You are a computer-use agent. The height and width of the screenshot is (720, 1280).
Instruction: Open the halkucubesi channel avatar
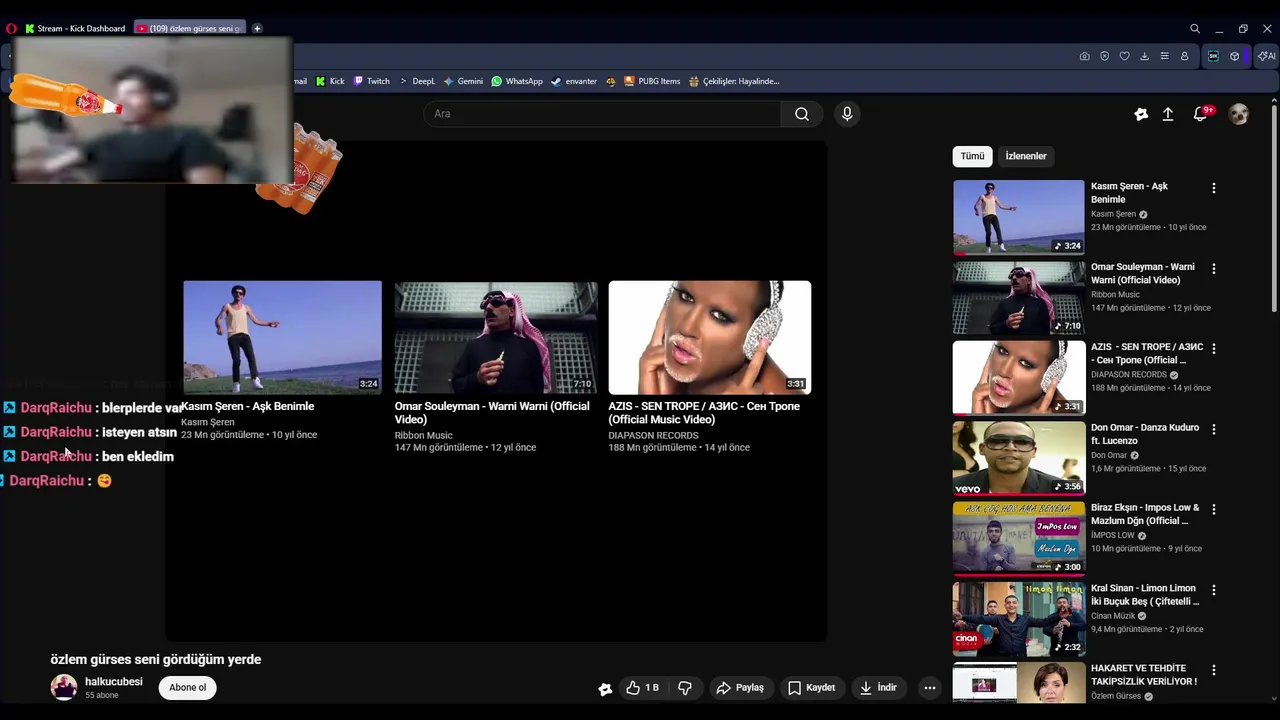(x=64, y=687)
